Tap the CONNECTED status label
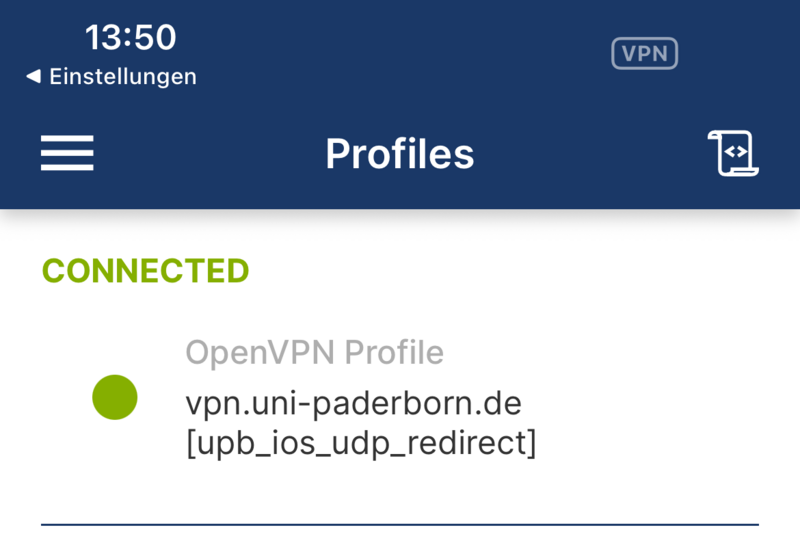The height and width of the screenshot is (560, 800). point(146,271)
